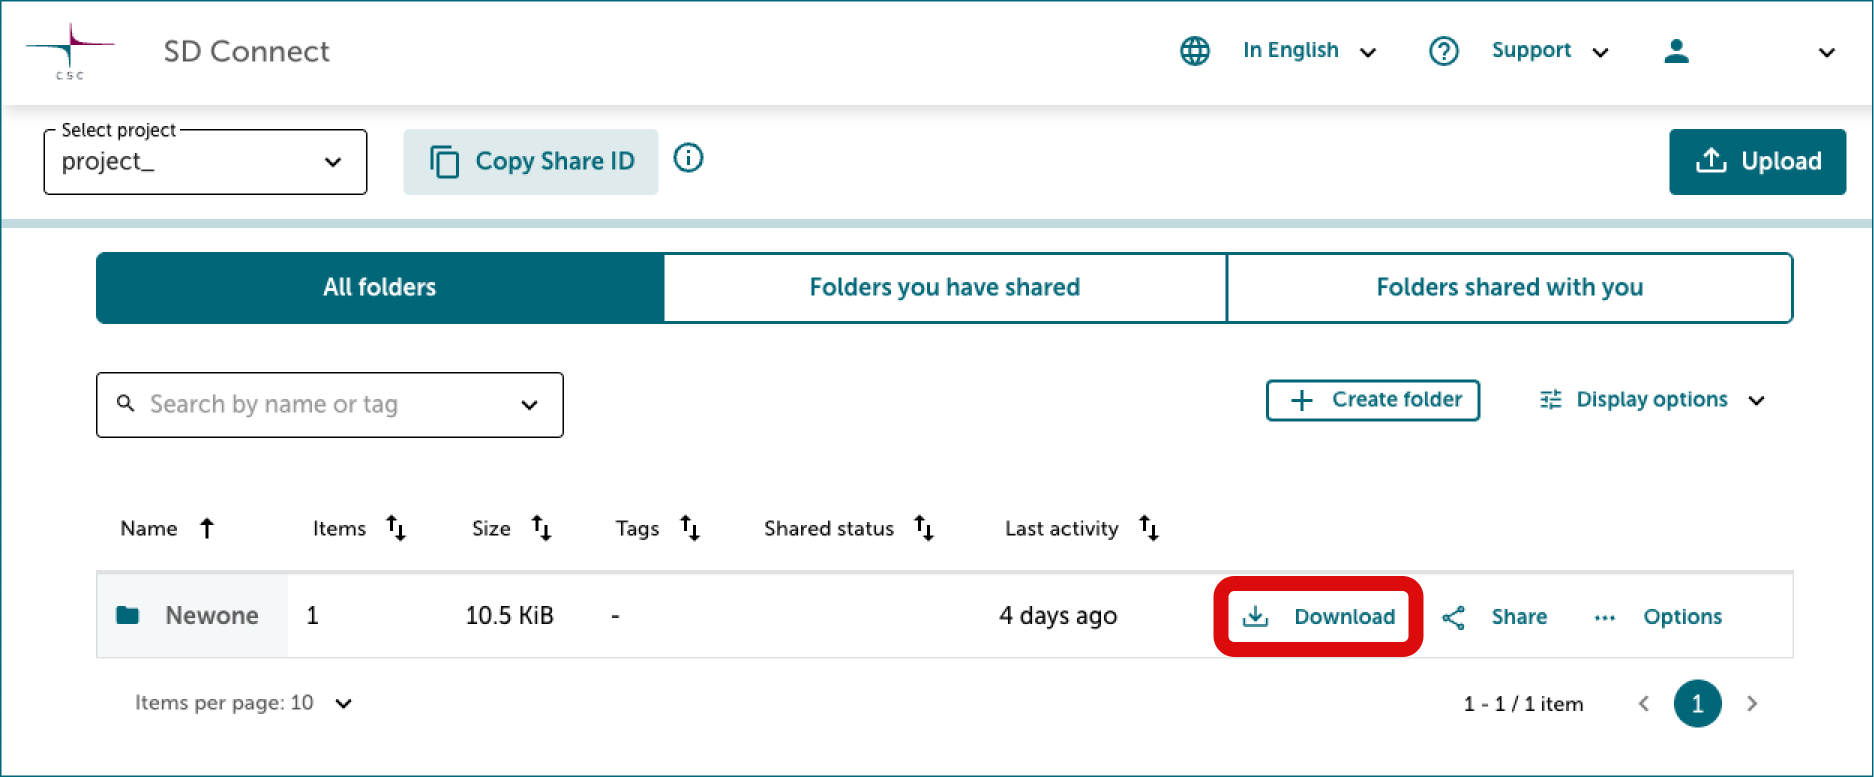Expand the search box dropdown arrow
This screenshot has height=777, width=1874.
click(530, 405)
